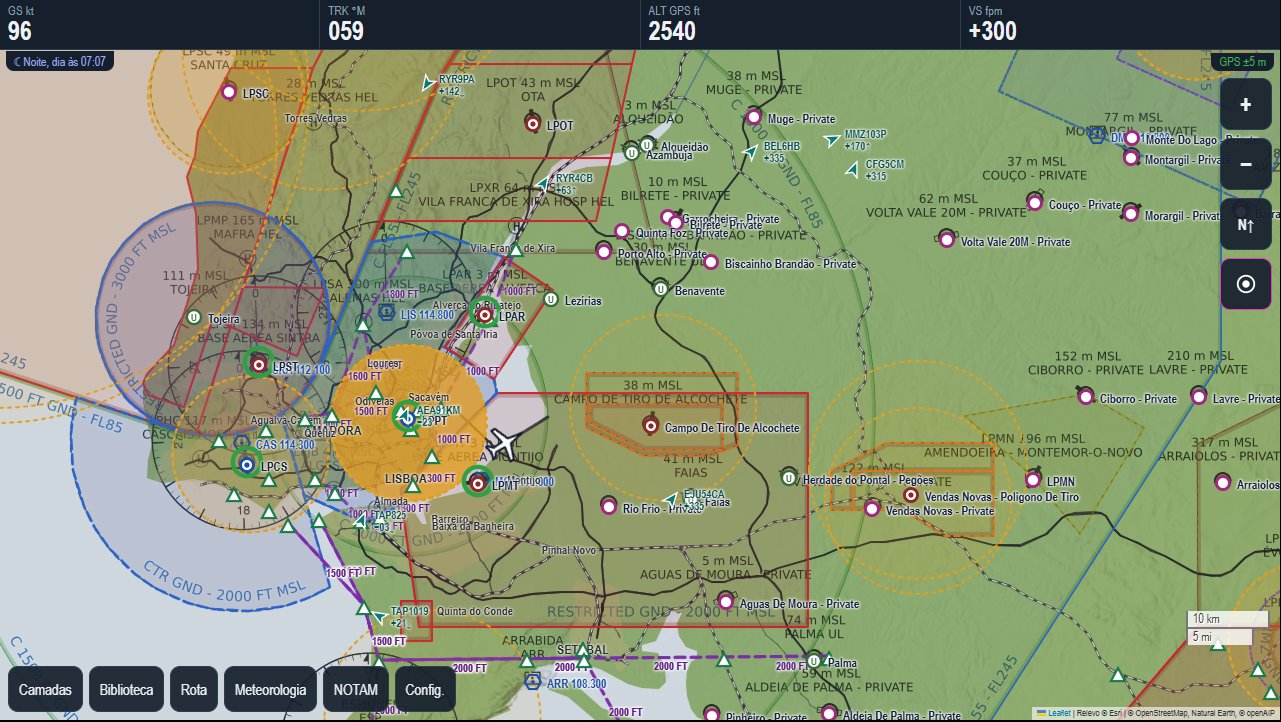This screenshot has height=722, width=1281.
Task: Select the Rio Frio private airfield marker
Action: coord(608,507)
